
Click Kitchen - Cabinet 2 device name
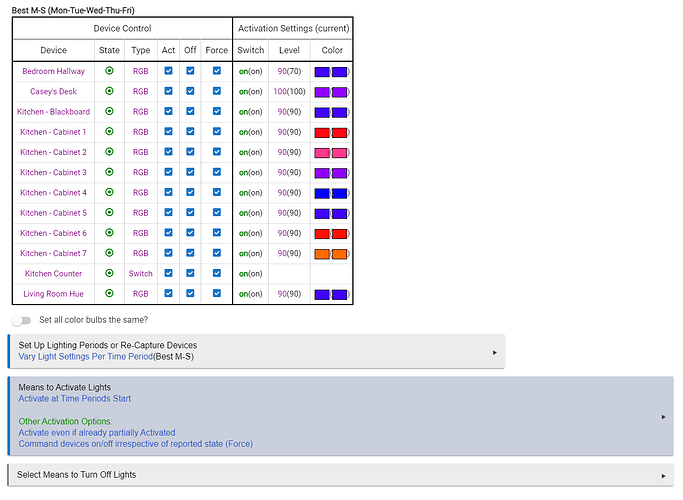(54, 152)
